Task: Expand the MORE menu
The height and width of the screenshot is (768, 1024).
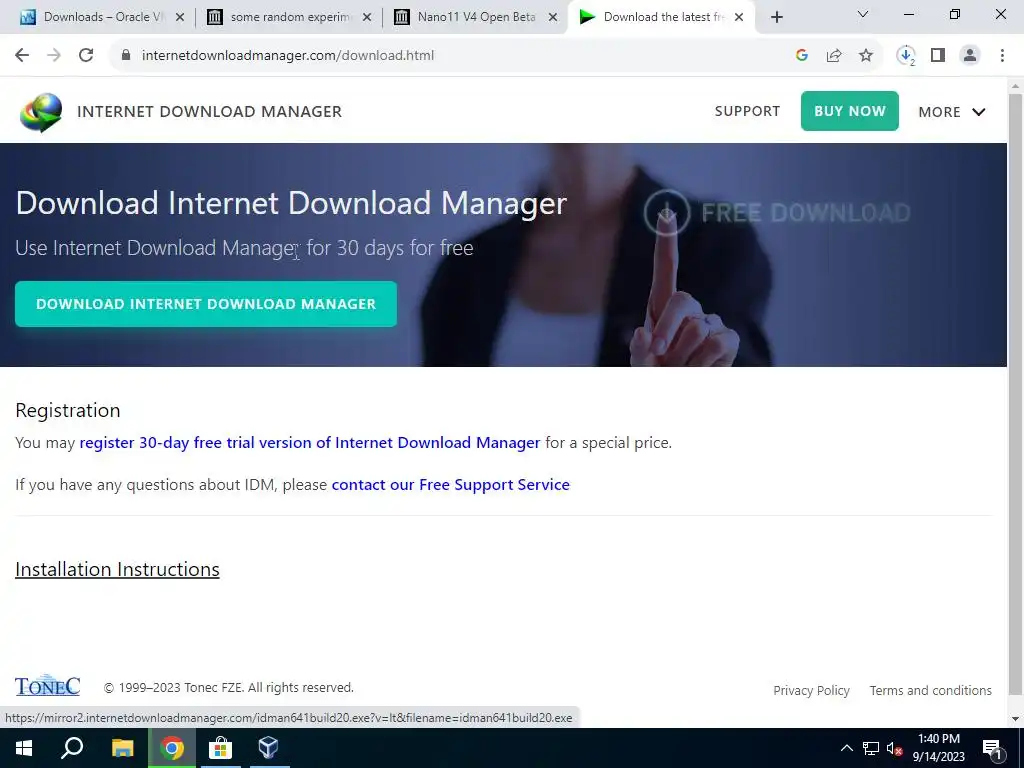Action: pyautogui.click(x=952, y=112)
